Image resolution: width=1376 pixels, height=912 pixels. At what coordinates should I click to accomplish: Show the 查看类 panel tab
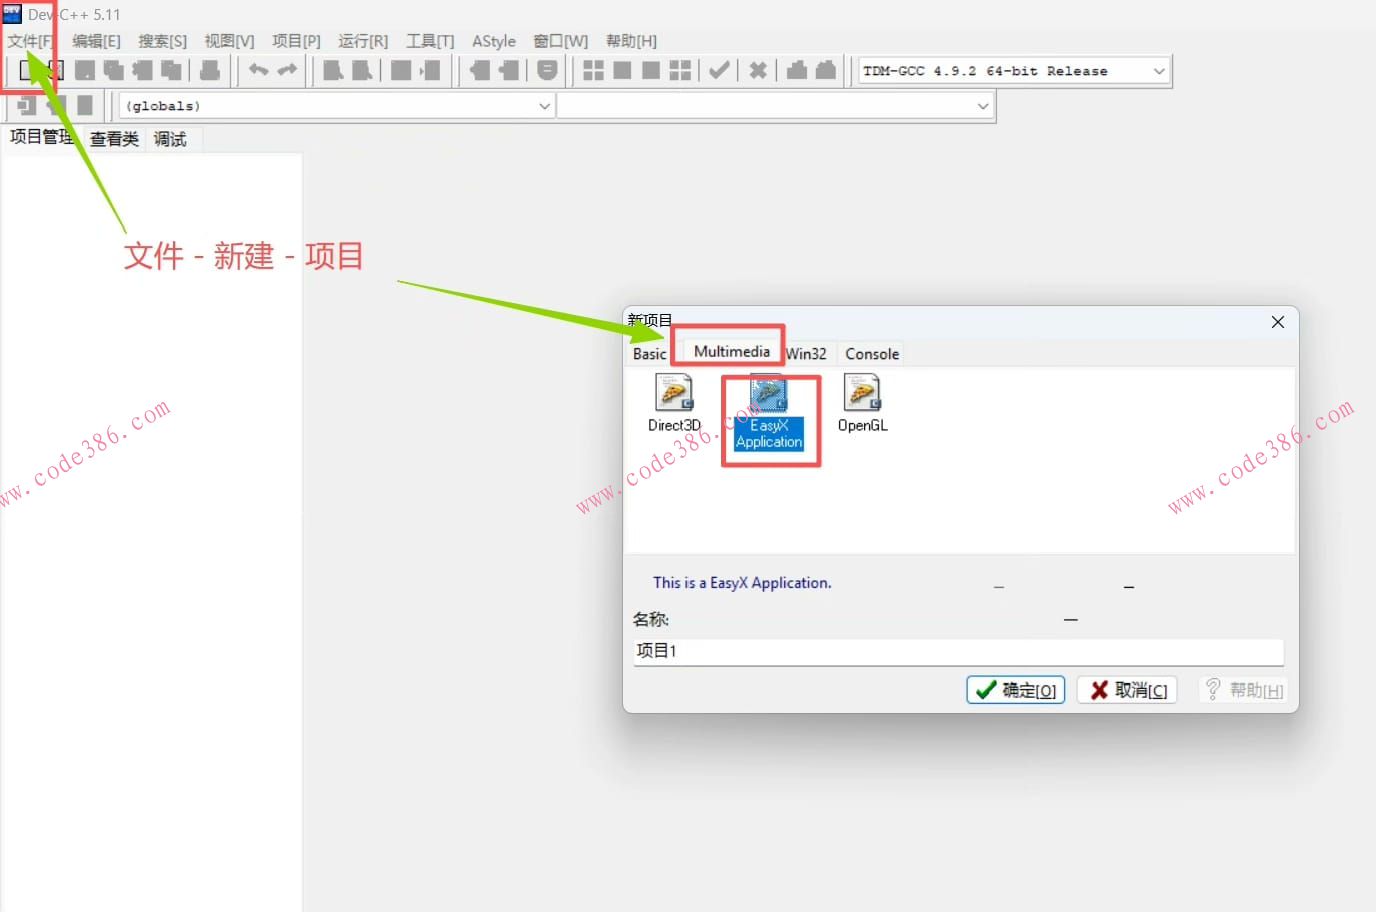click(114, 139)
